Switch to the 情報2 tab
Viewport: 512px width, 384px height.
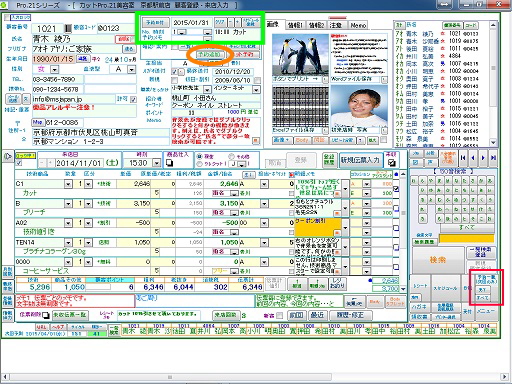point(316,25)
